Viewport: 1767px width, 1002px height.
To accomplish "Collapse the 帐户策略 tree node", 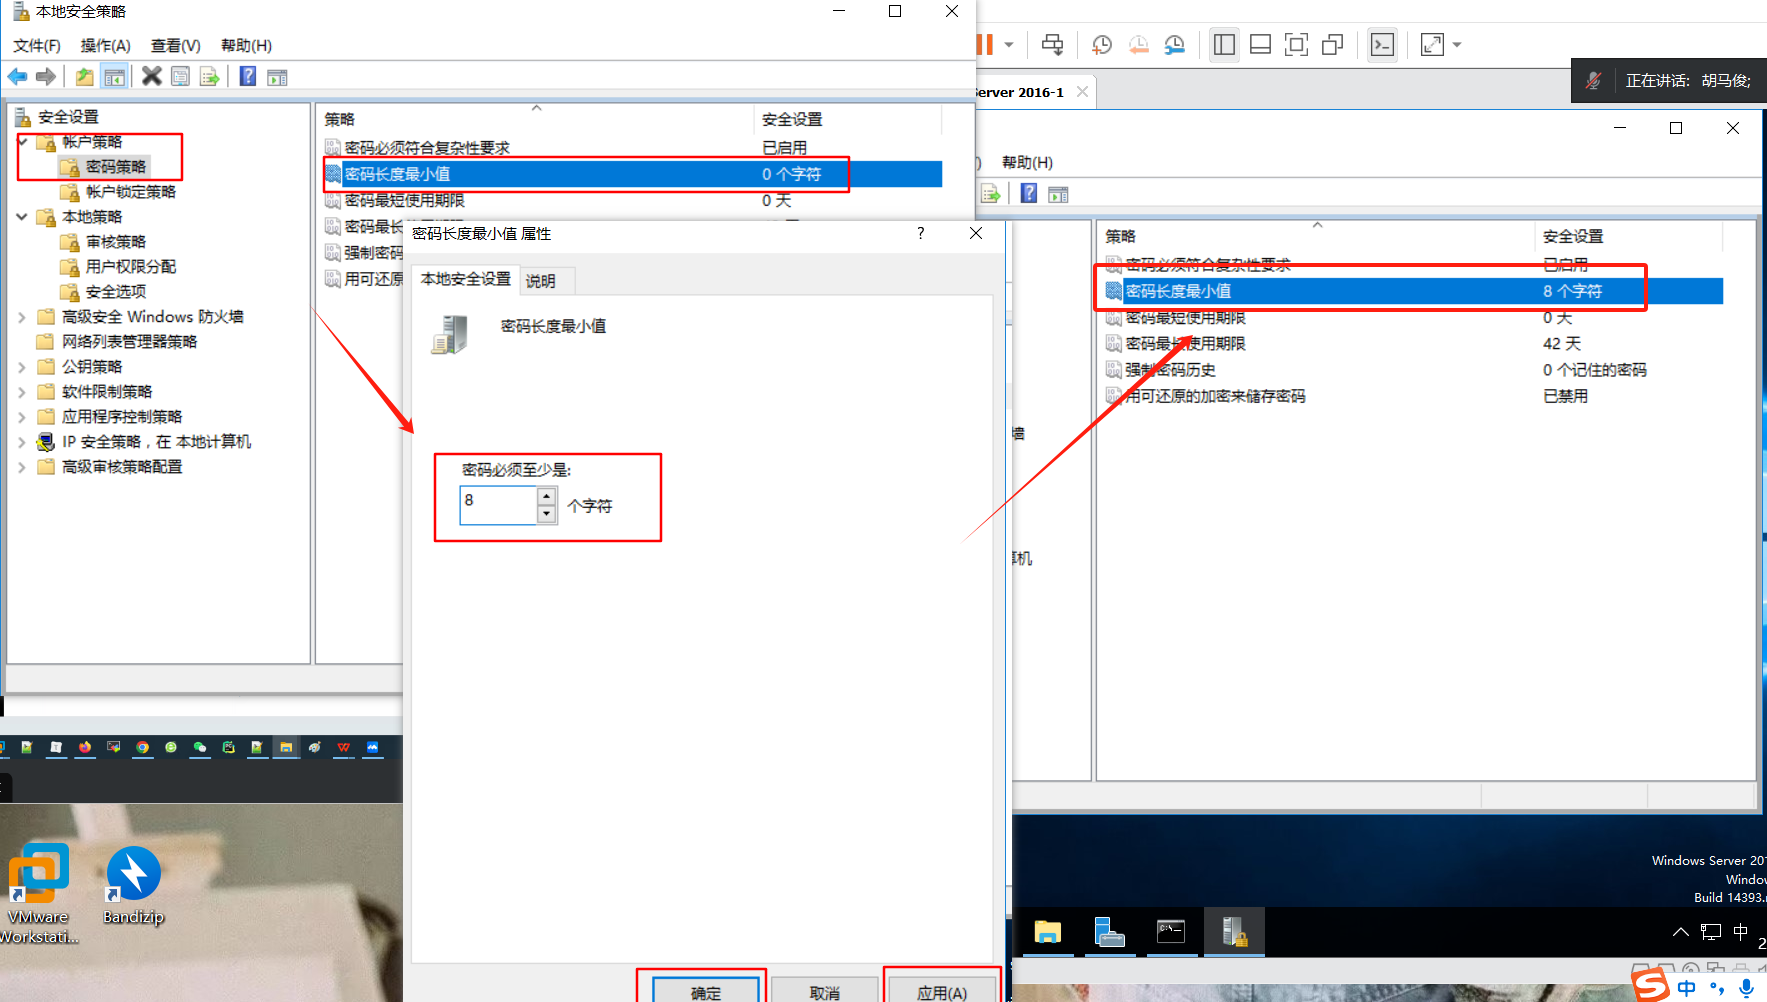I will [x=22, y=142].
